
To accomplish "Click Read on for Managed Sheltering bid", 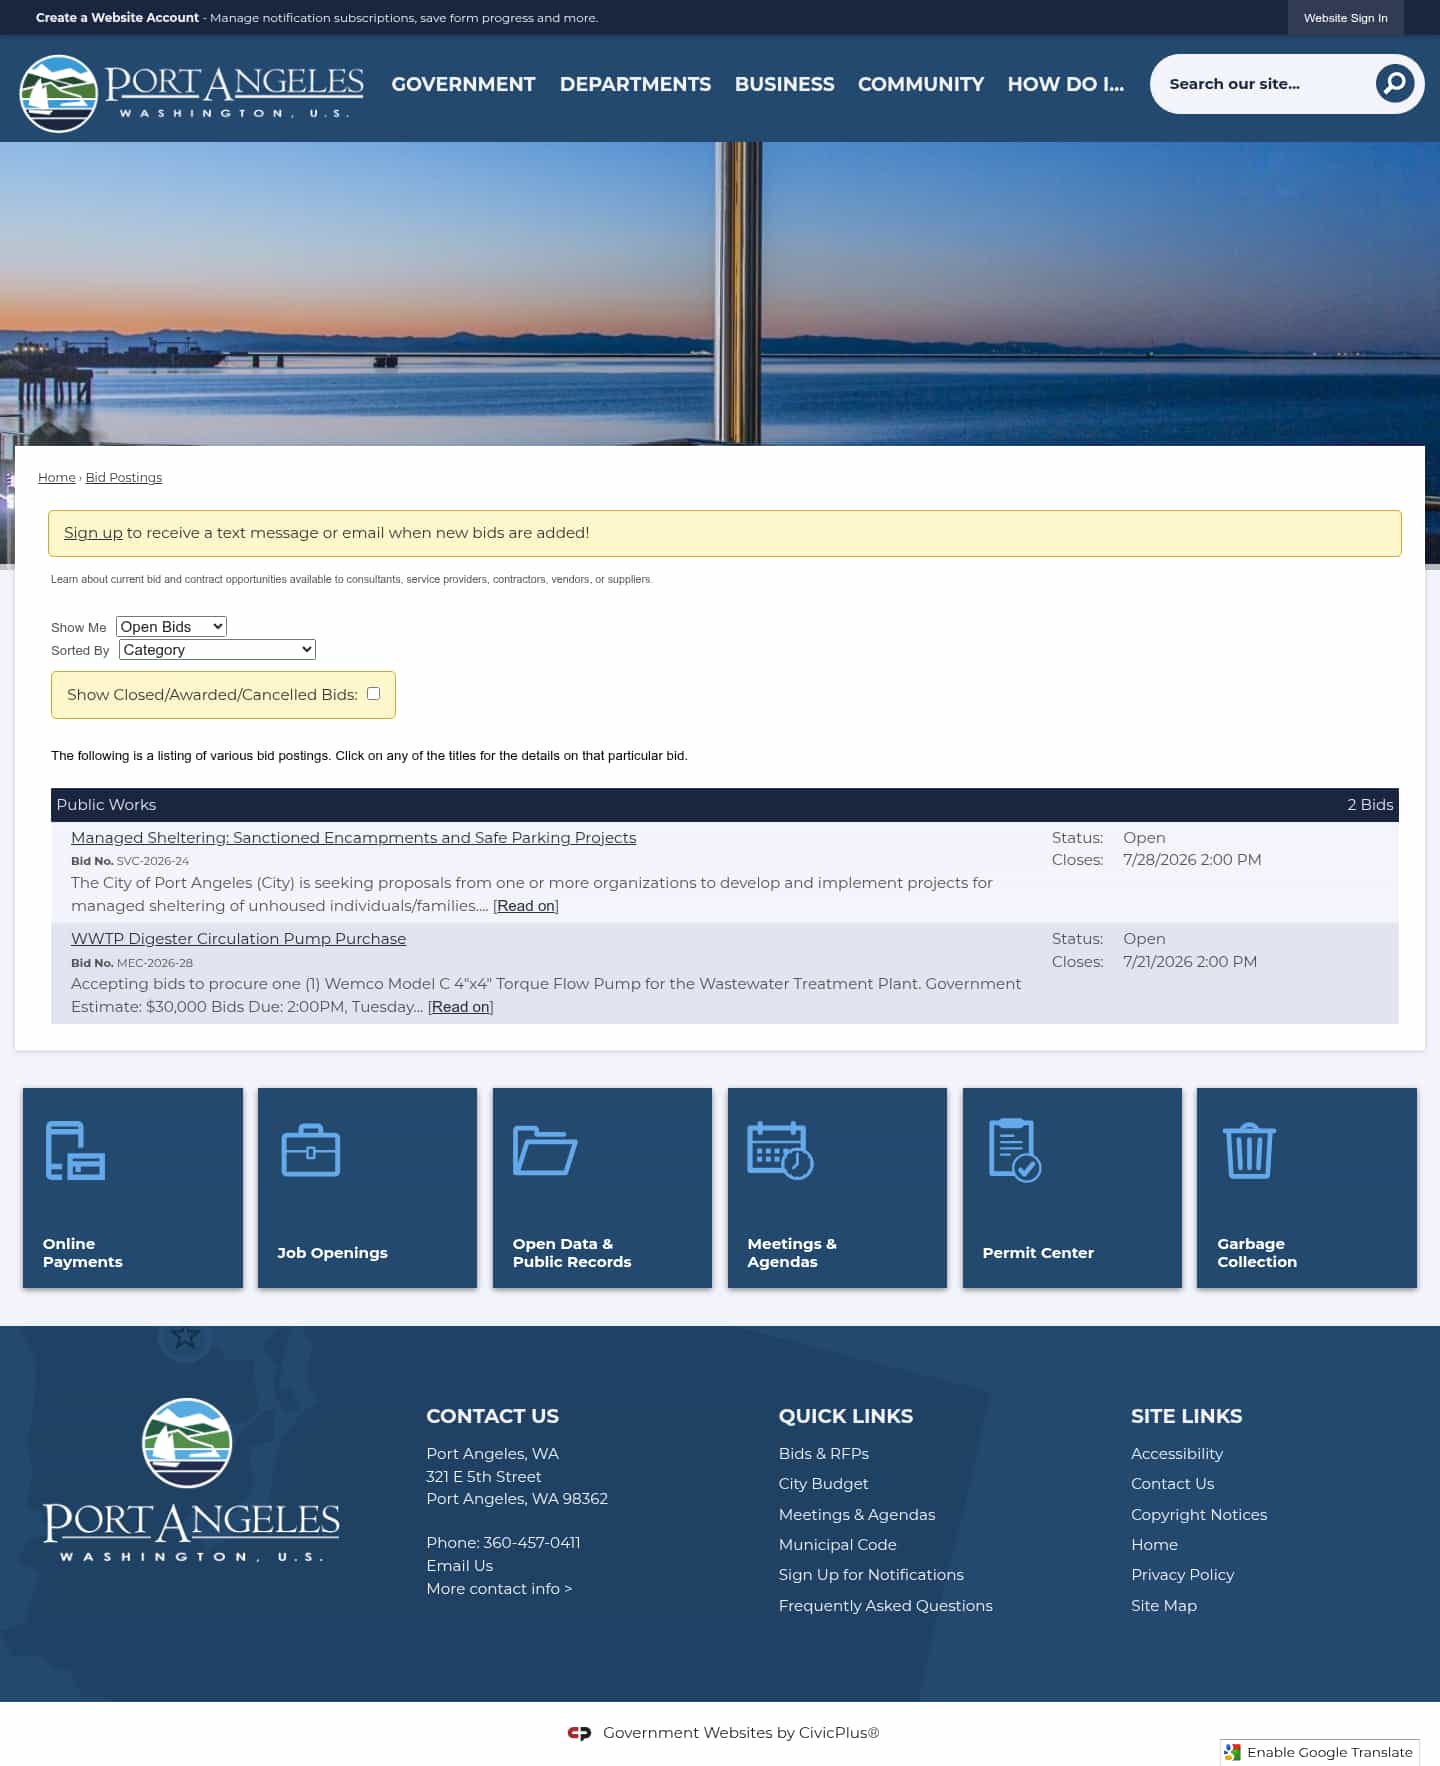I will pyautogui.click(x=526, y=906).
